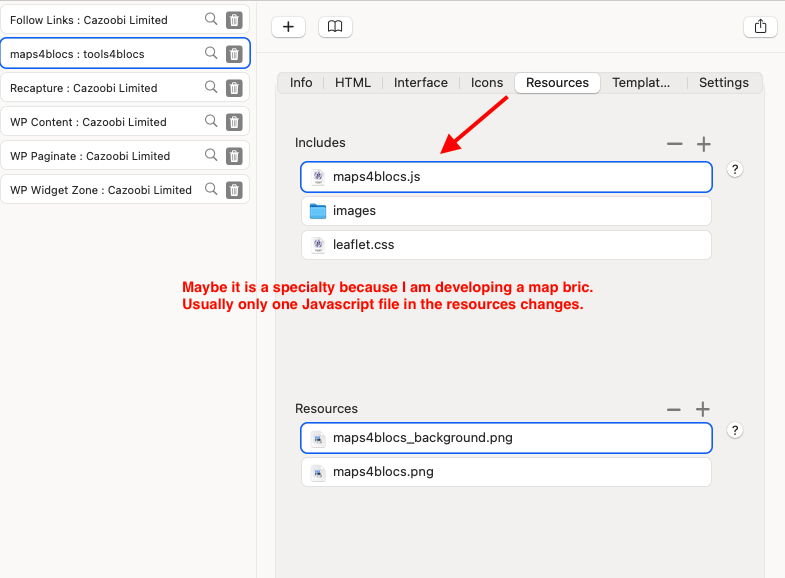Click the share/export icon in toolbar
Viewport: 785px width, 578px height.
coord(760,27)
